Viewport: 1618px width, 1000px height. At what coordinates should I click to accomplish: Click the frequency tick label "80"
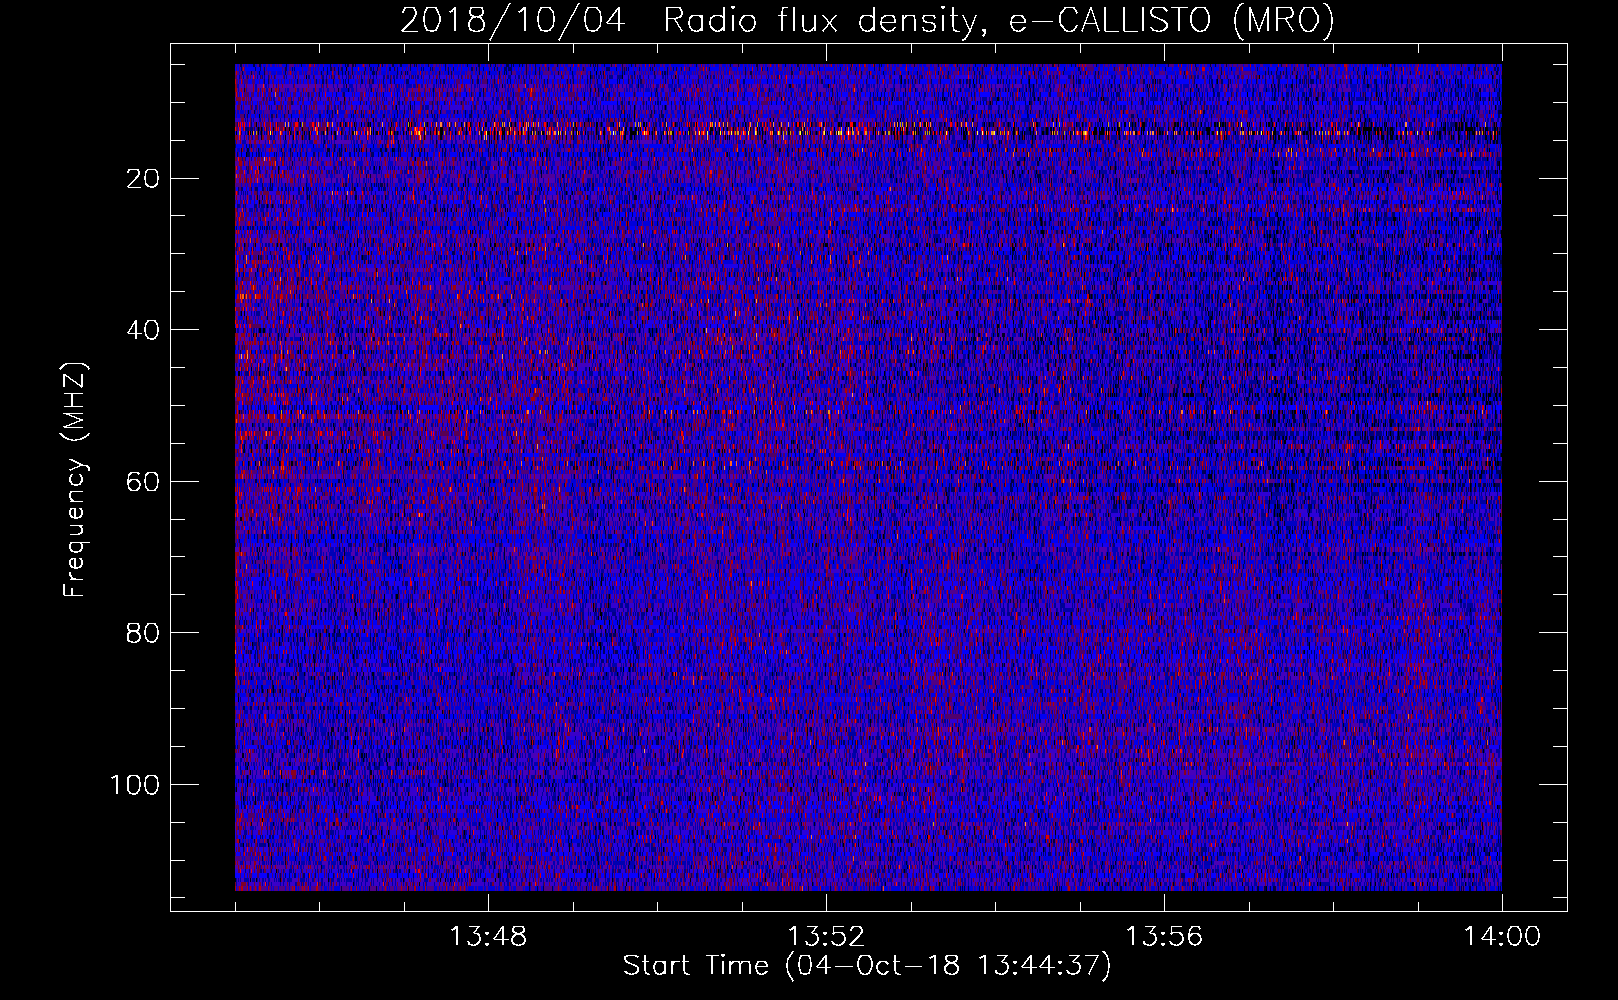click(x=144, y=633)
